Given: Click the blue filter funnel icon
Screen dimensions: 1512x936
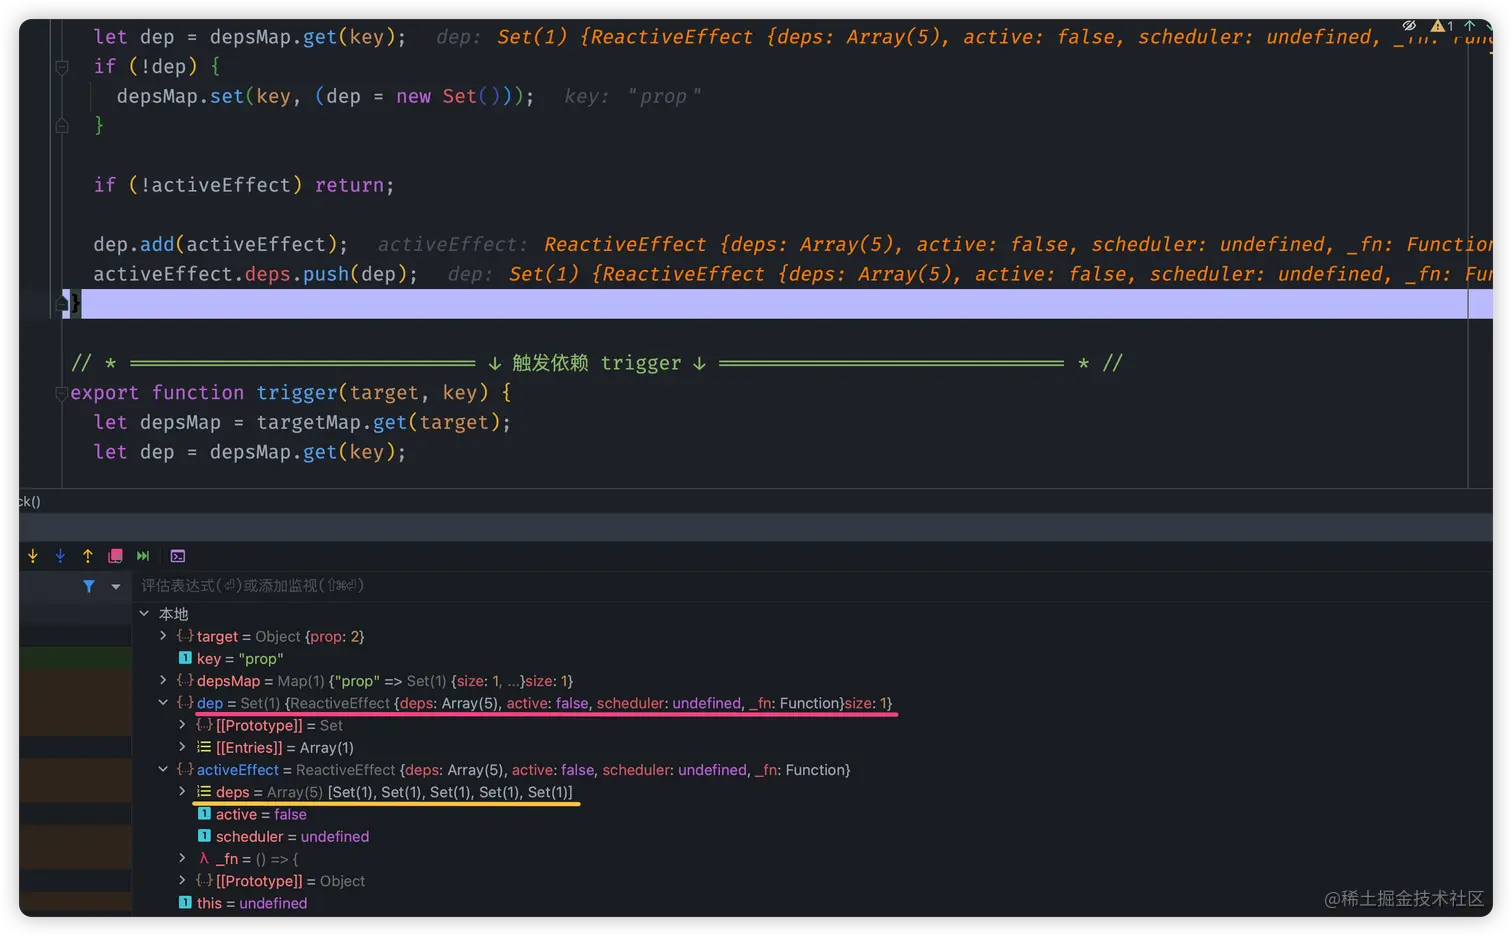Looking at the screenshot, I should tap(89, 587).
